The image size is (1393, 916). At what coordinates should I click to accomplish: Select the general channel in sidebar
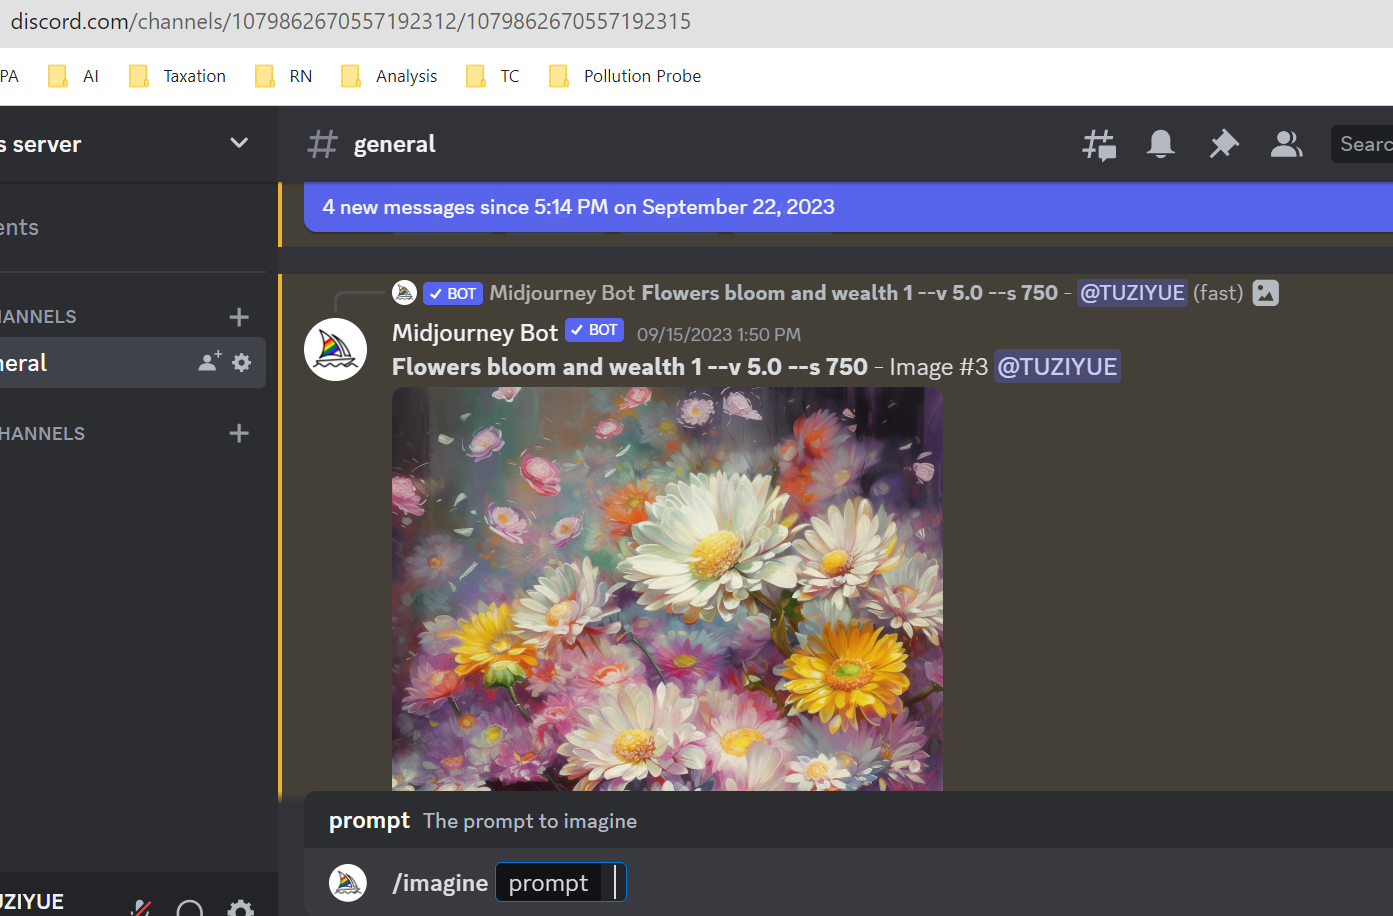tap(132, 362)
